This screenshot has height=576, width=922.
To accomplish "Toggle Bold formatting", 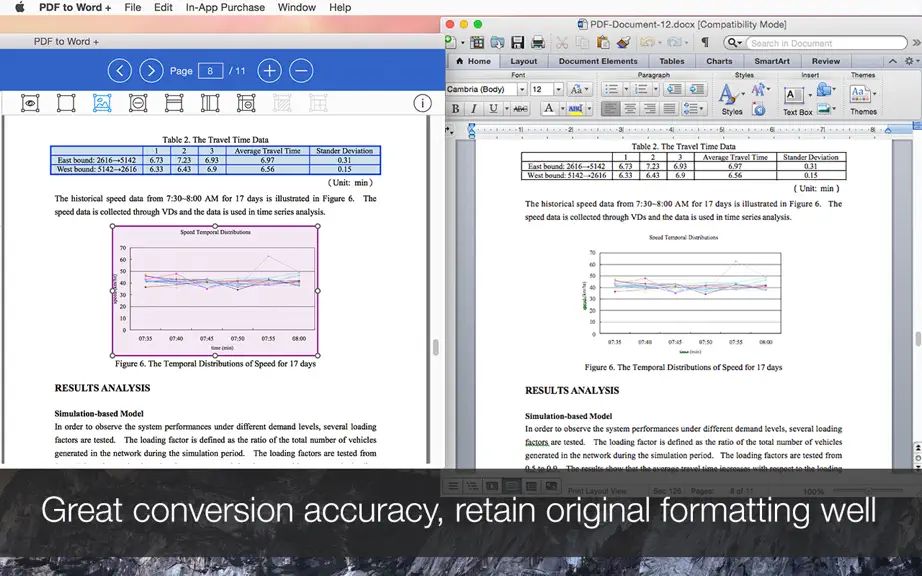I will pos(455,108).
